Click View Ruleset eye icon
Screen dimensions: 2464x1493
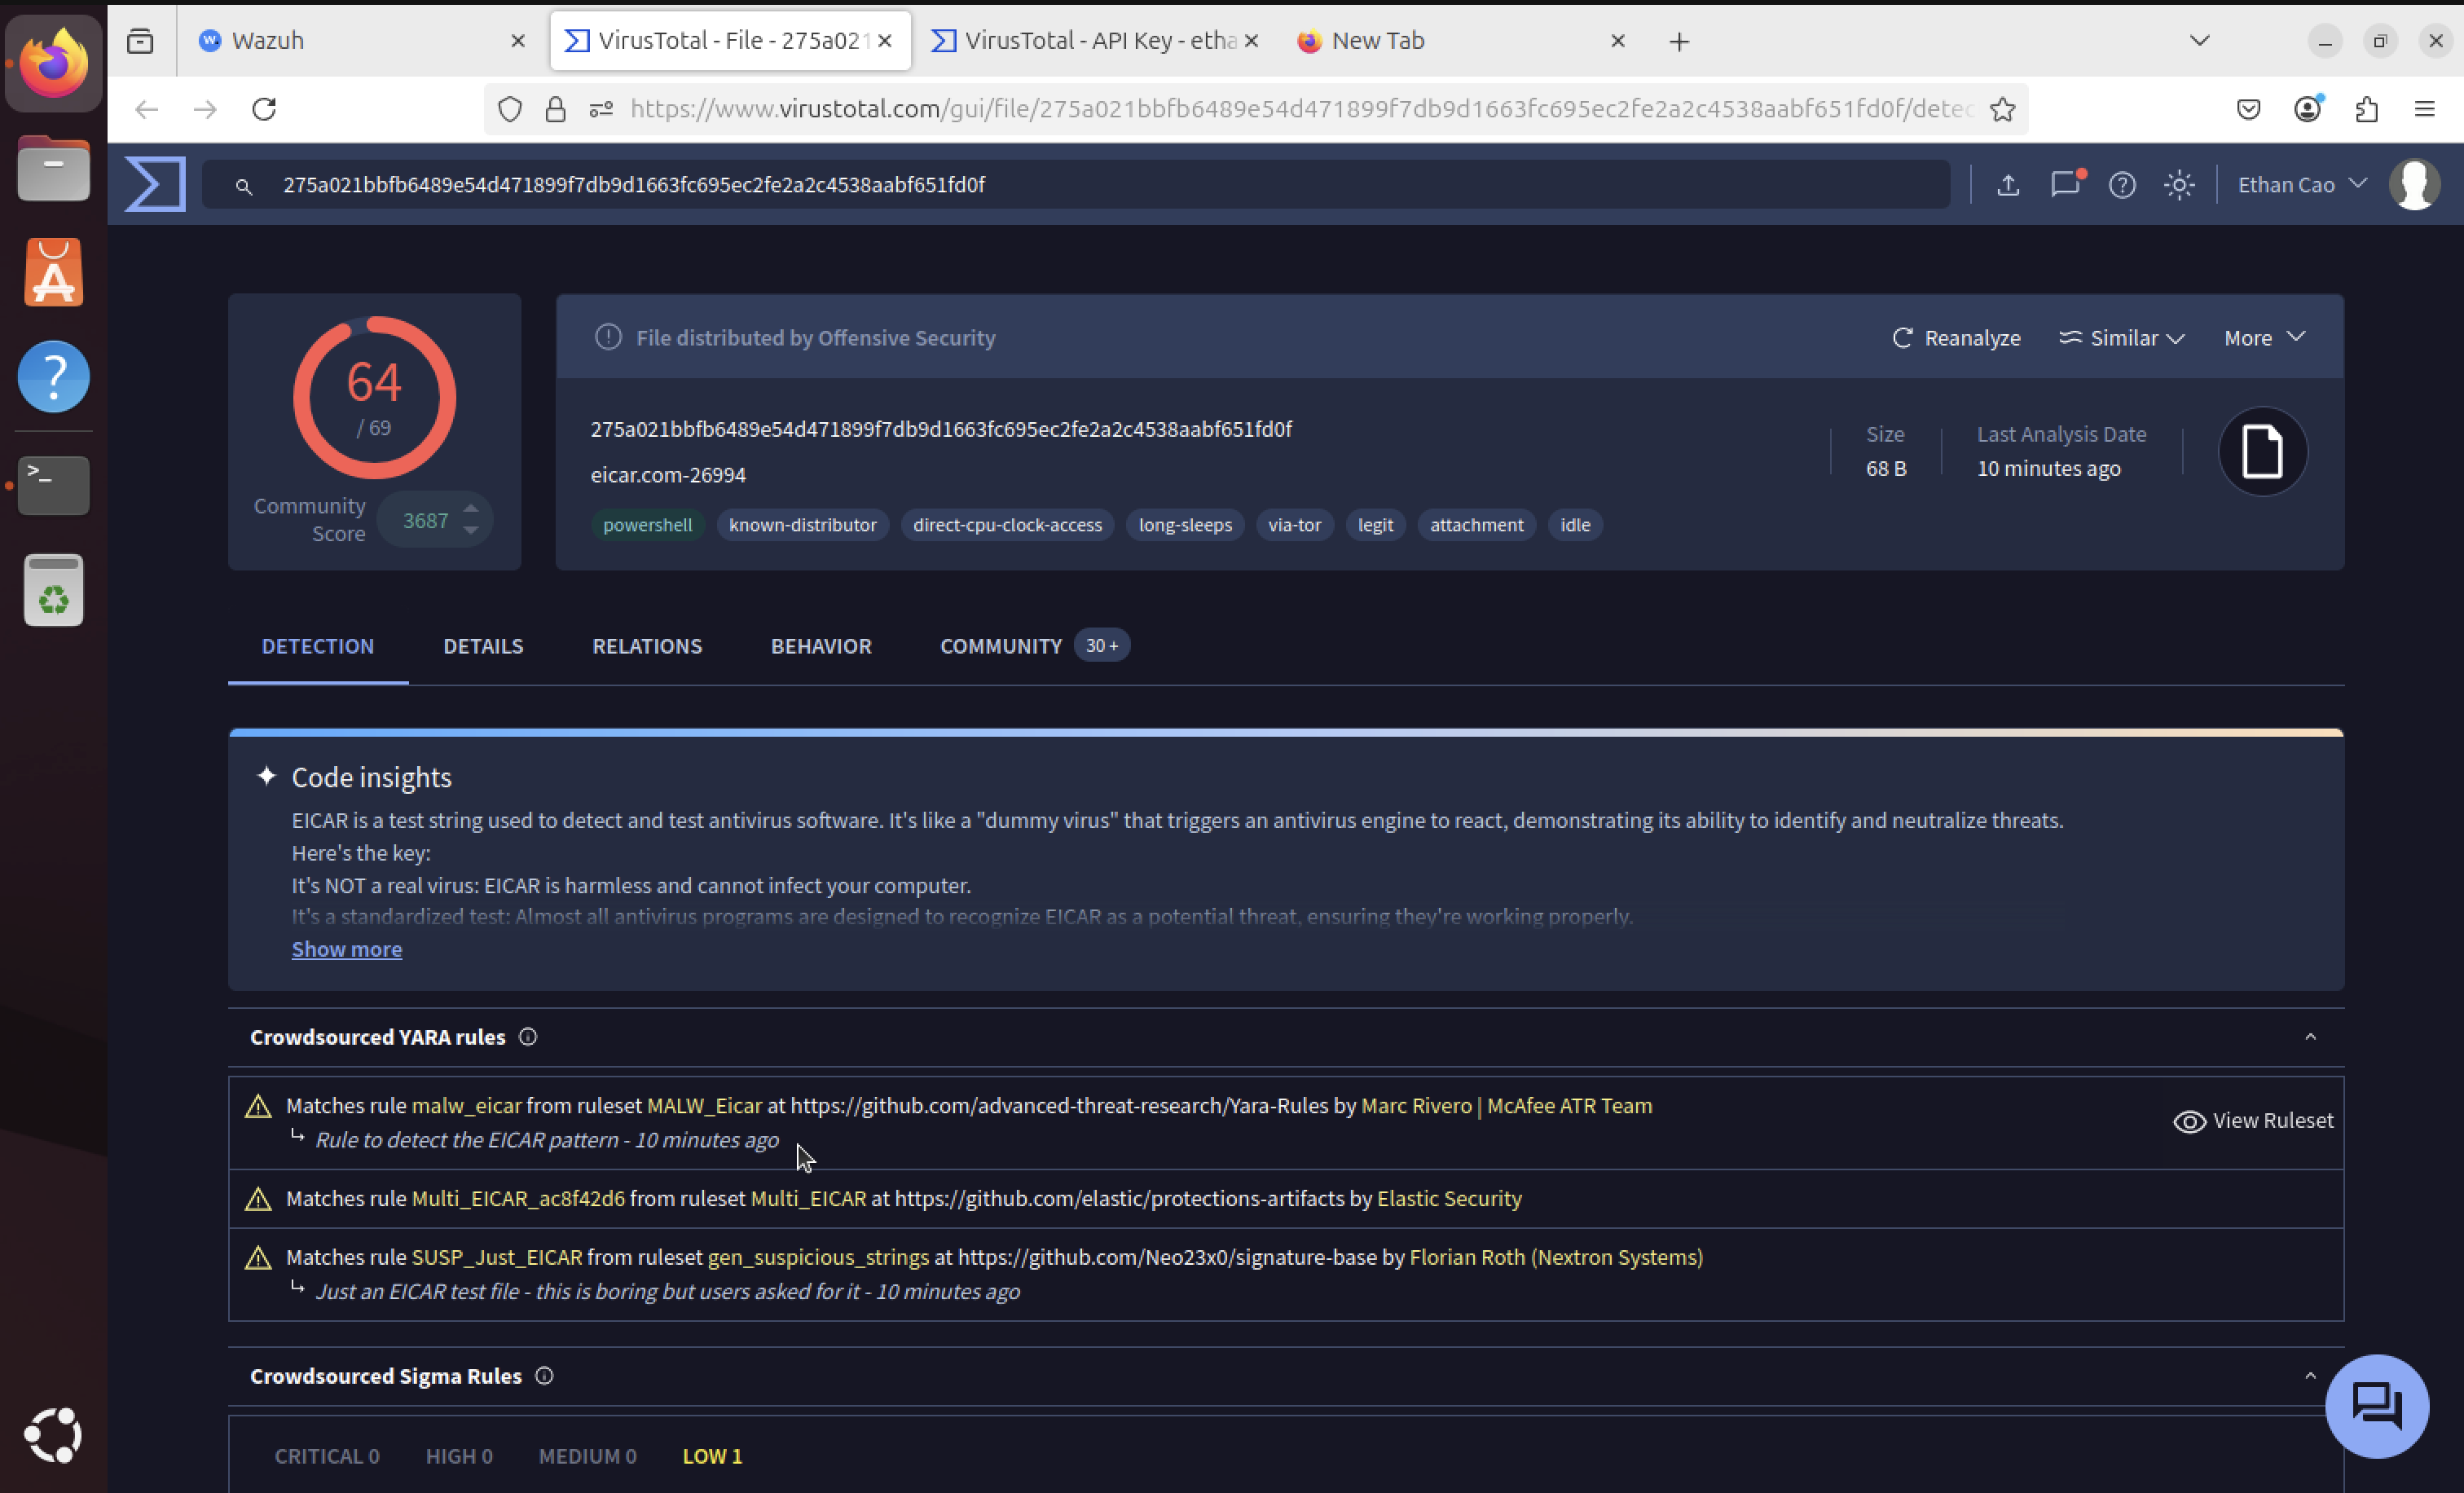click(2189, 1121)
